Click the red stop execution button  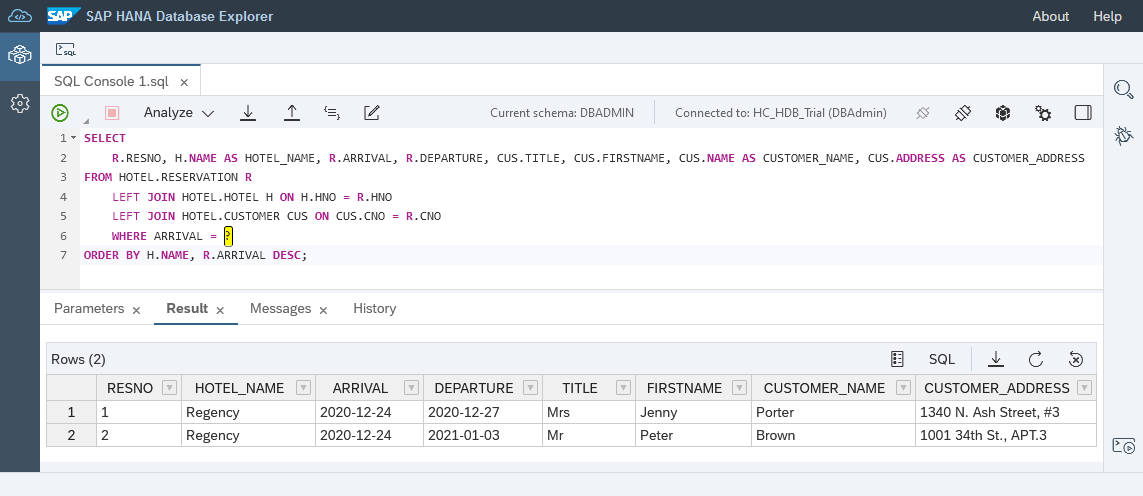112,112
